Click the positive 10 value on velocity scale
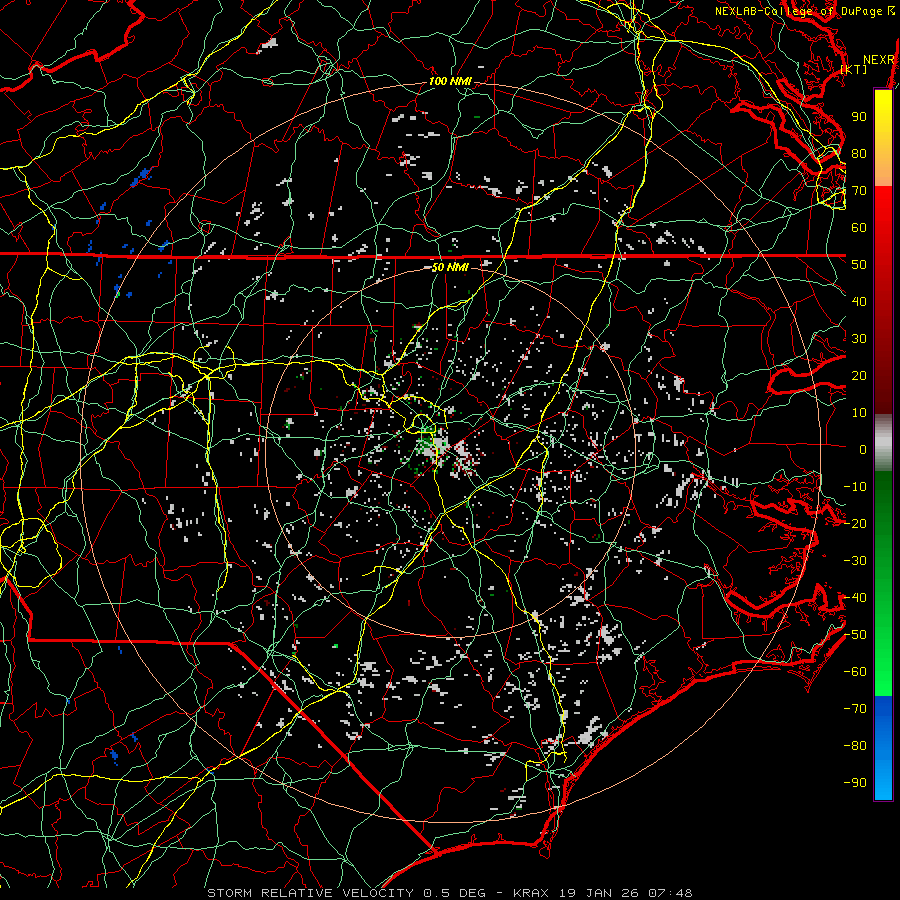 [859, 413]
